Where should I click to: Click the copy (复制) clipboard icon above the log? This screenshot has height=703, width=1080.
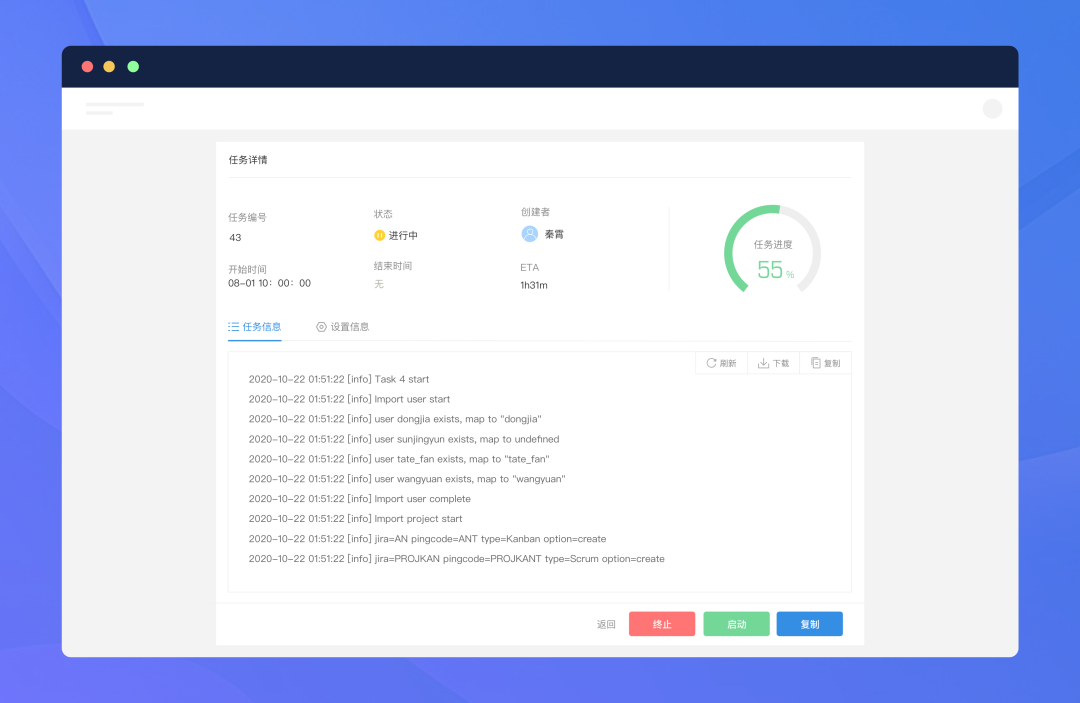(815, 362)
